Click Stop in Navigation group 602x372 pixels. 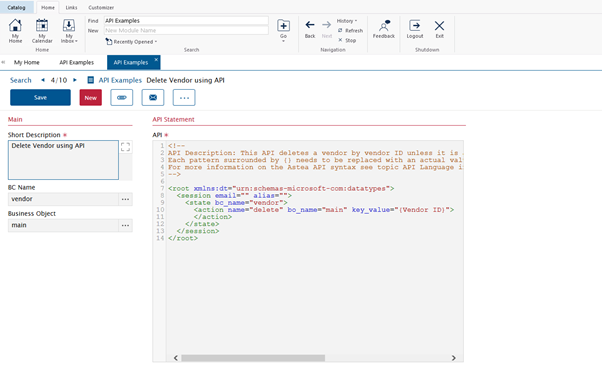pyautogui.click(x=347, y=40)
